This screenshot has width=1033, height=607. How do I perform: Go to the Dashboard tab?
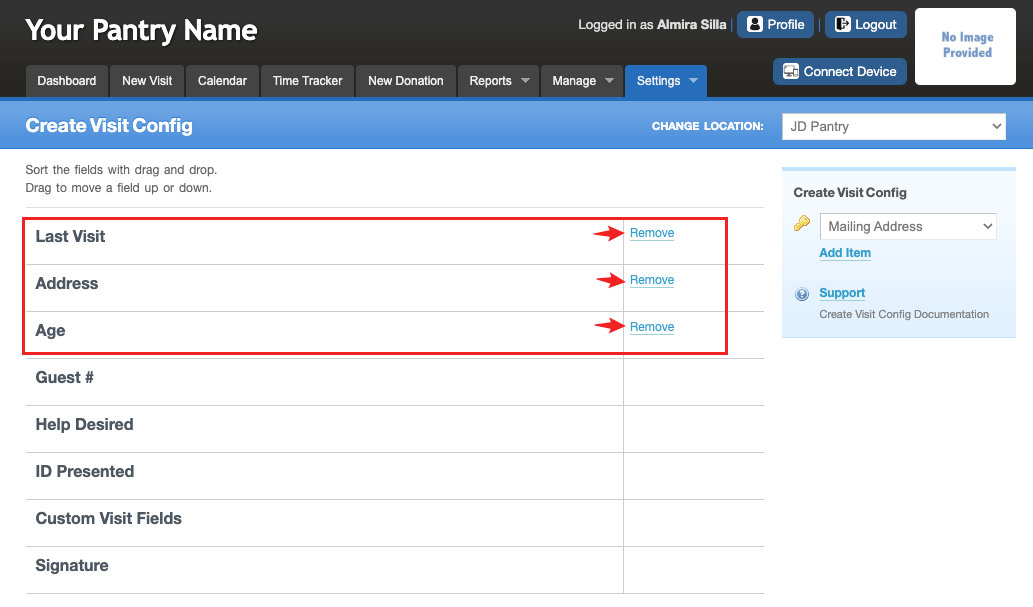pos(67,81)
